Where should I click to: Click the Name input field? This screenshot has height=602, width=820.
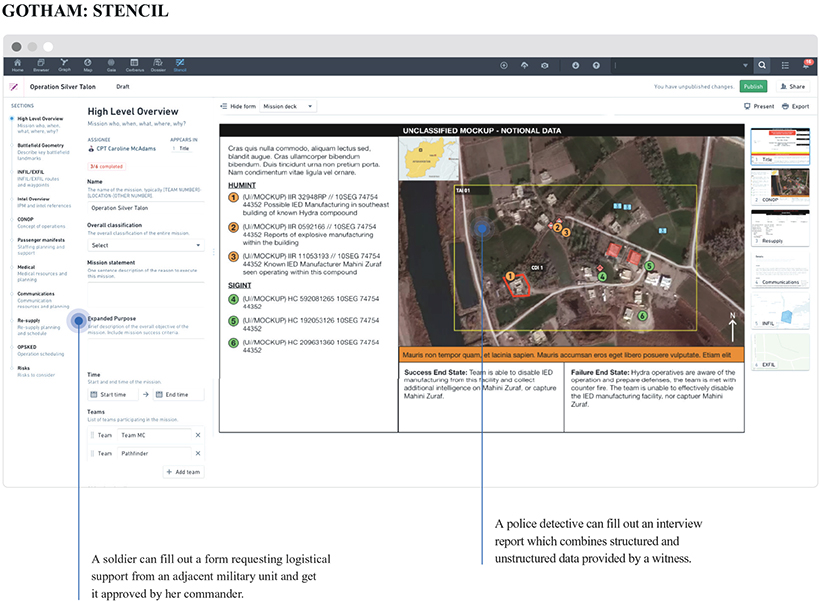pos(145,209)
